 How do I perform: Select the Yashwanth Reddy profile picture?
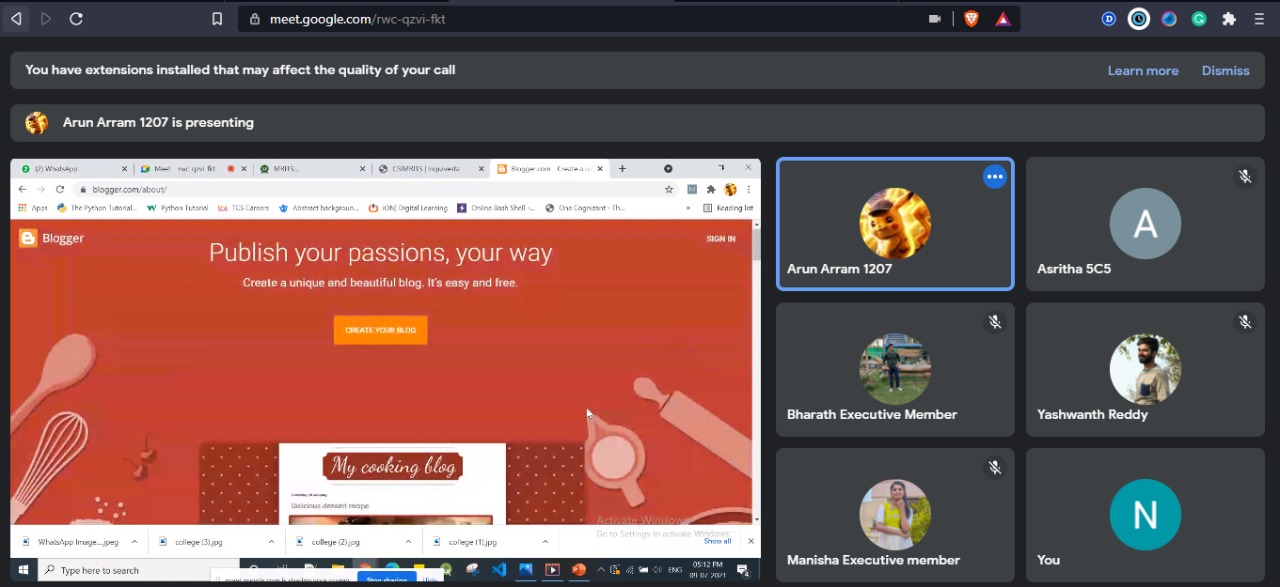point(1145,369)
